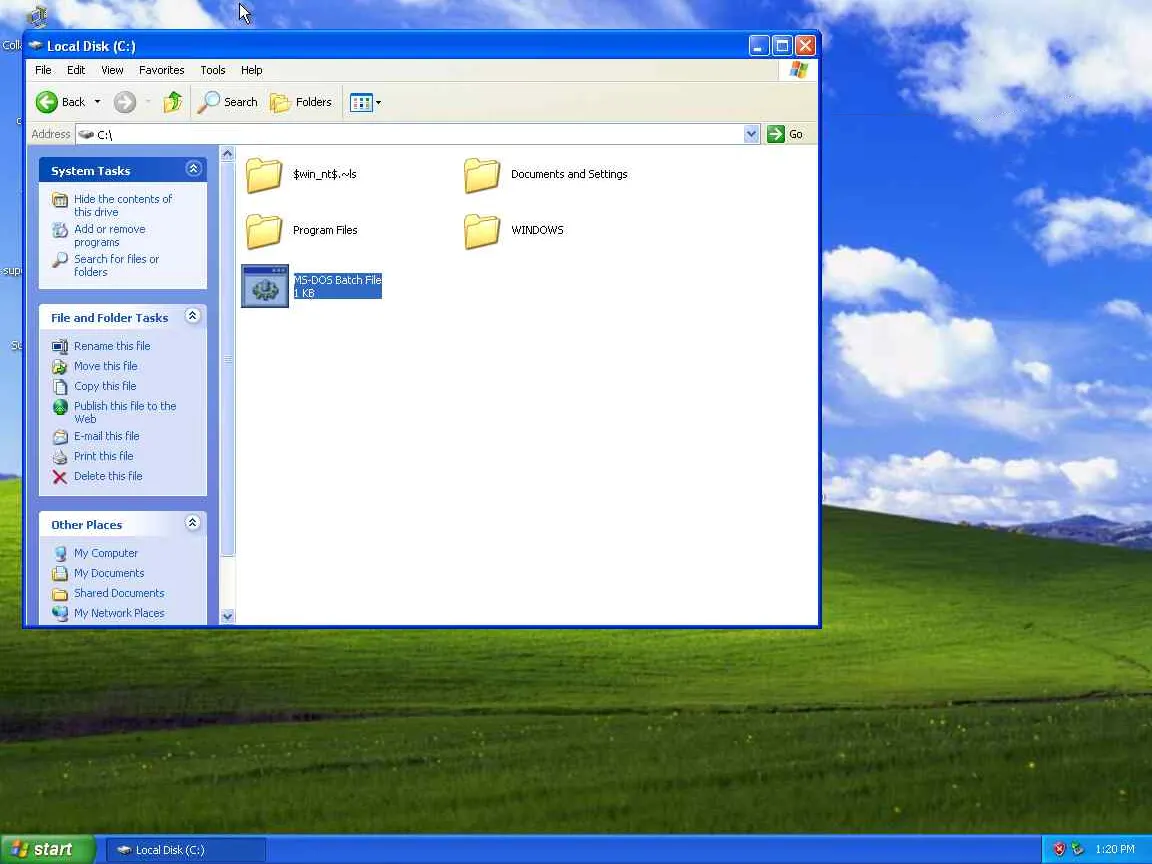Open the Back history dropdown arrow

click(97, 102)
